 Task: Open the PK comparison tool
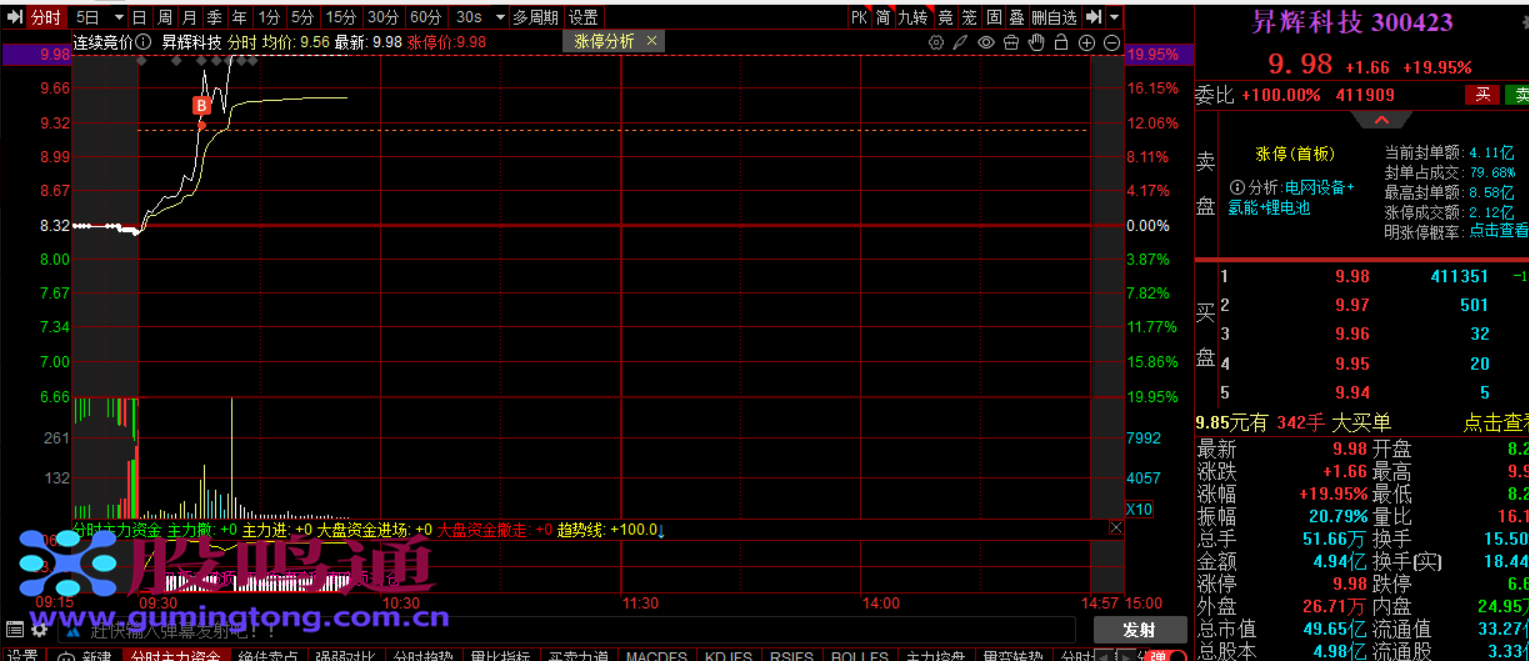coord(859,17)
